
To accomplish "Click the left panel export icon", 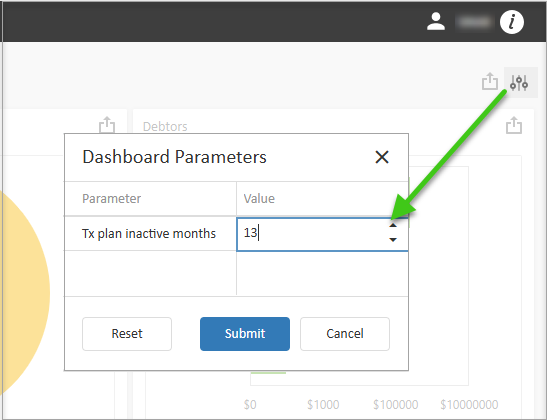I will click(x=107, y=125).
